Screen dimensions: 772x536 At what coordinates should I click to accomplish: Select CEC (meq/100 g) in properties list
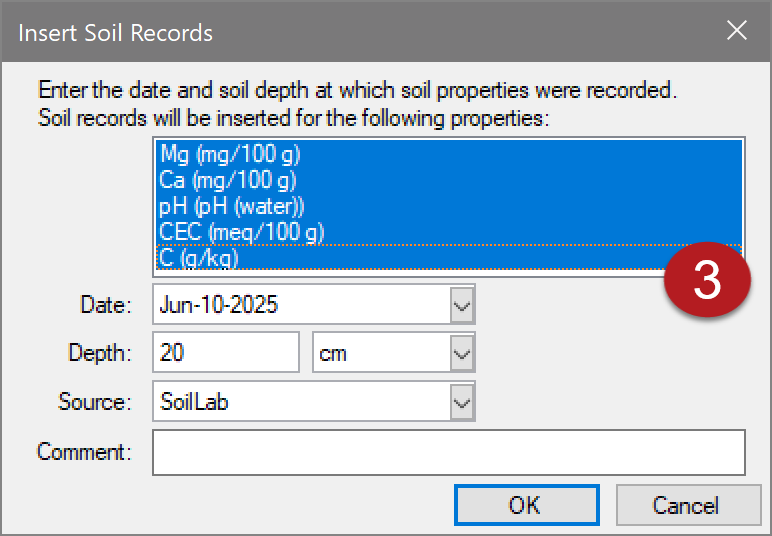coord(449,232)
